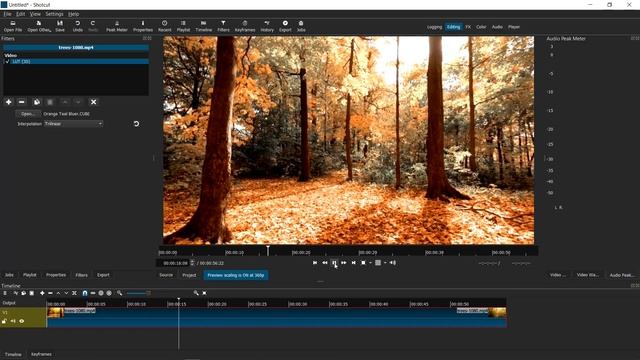Add a new filter with the plus button
The width and height of the screenshot is (640, 360).
[x=9, y=102]
